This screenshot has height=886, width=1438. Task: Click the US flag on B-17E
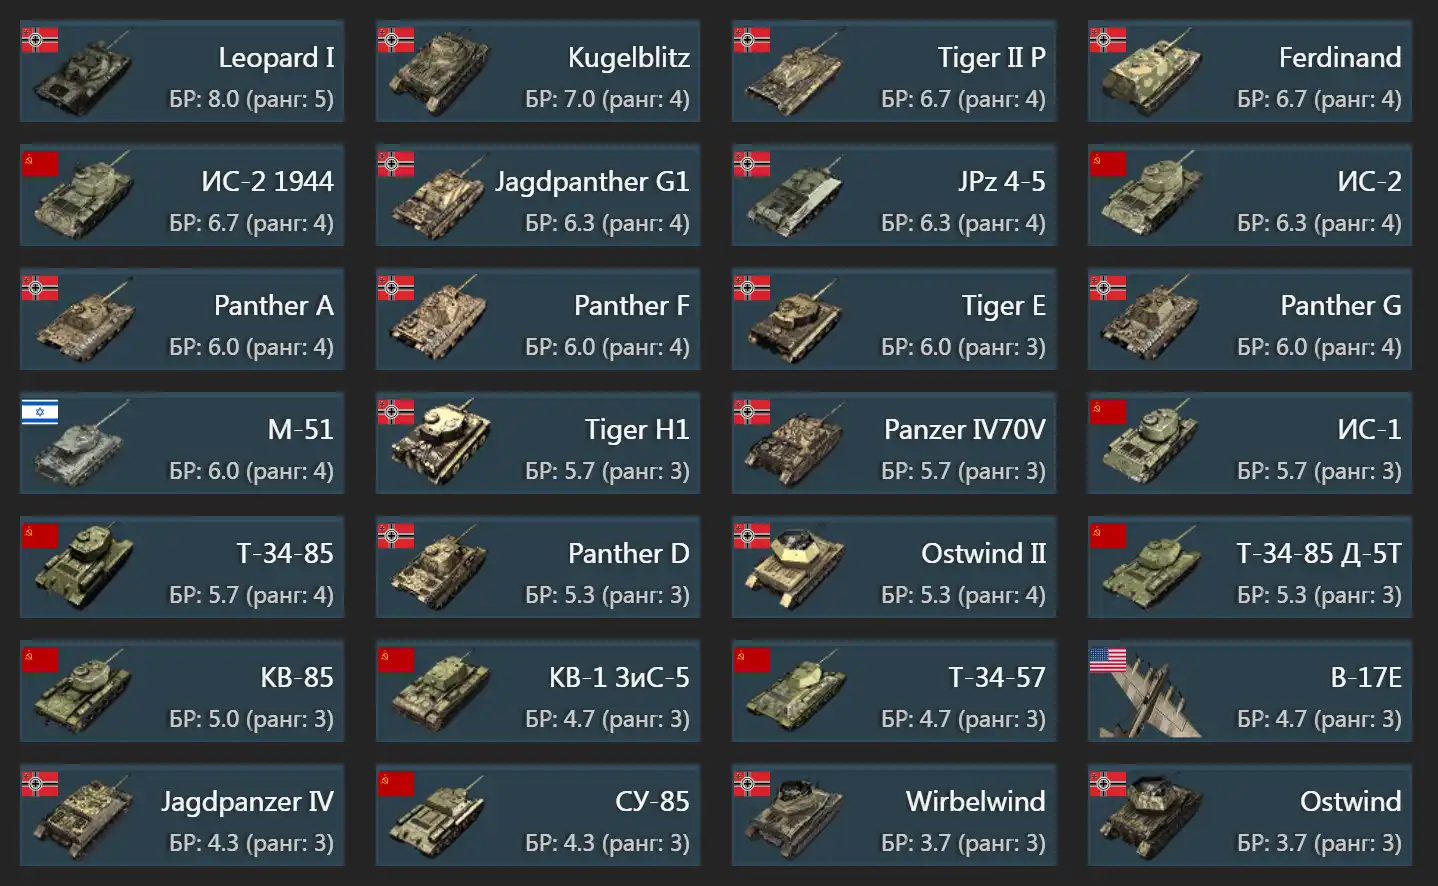point(1108,660)
